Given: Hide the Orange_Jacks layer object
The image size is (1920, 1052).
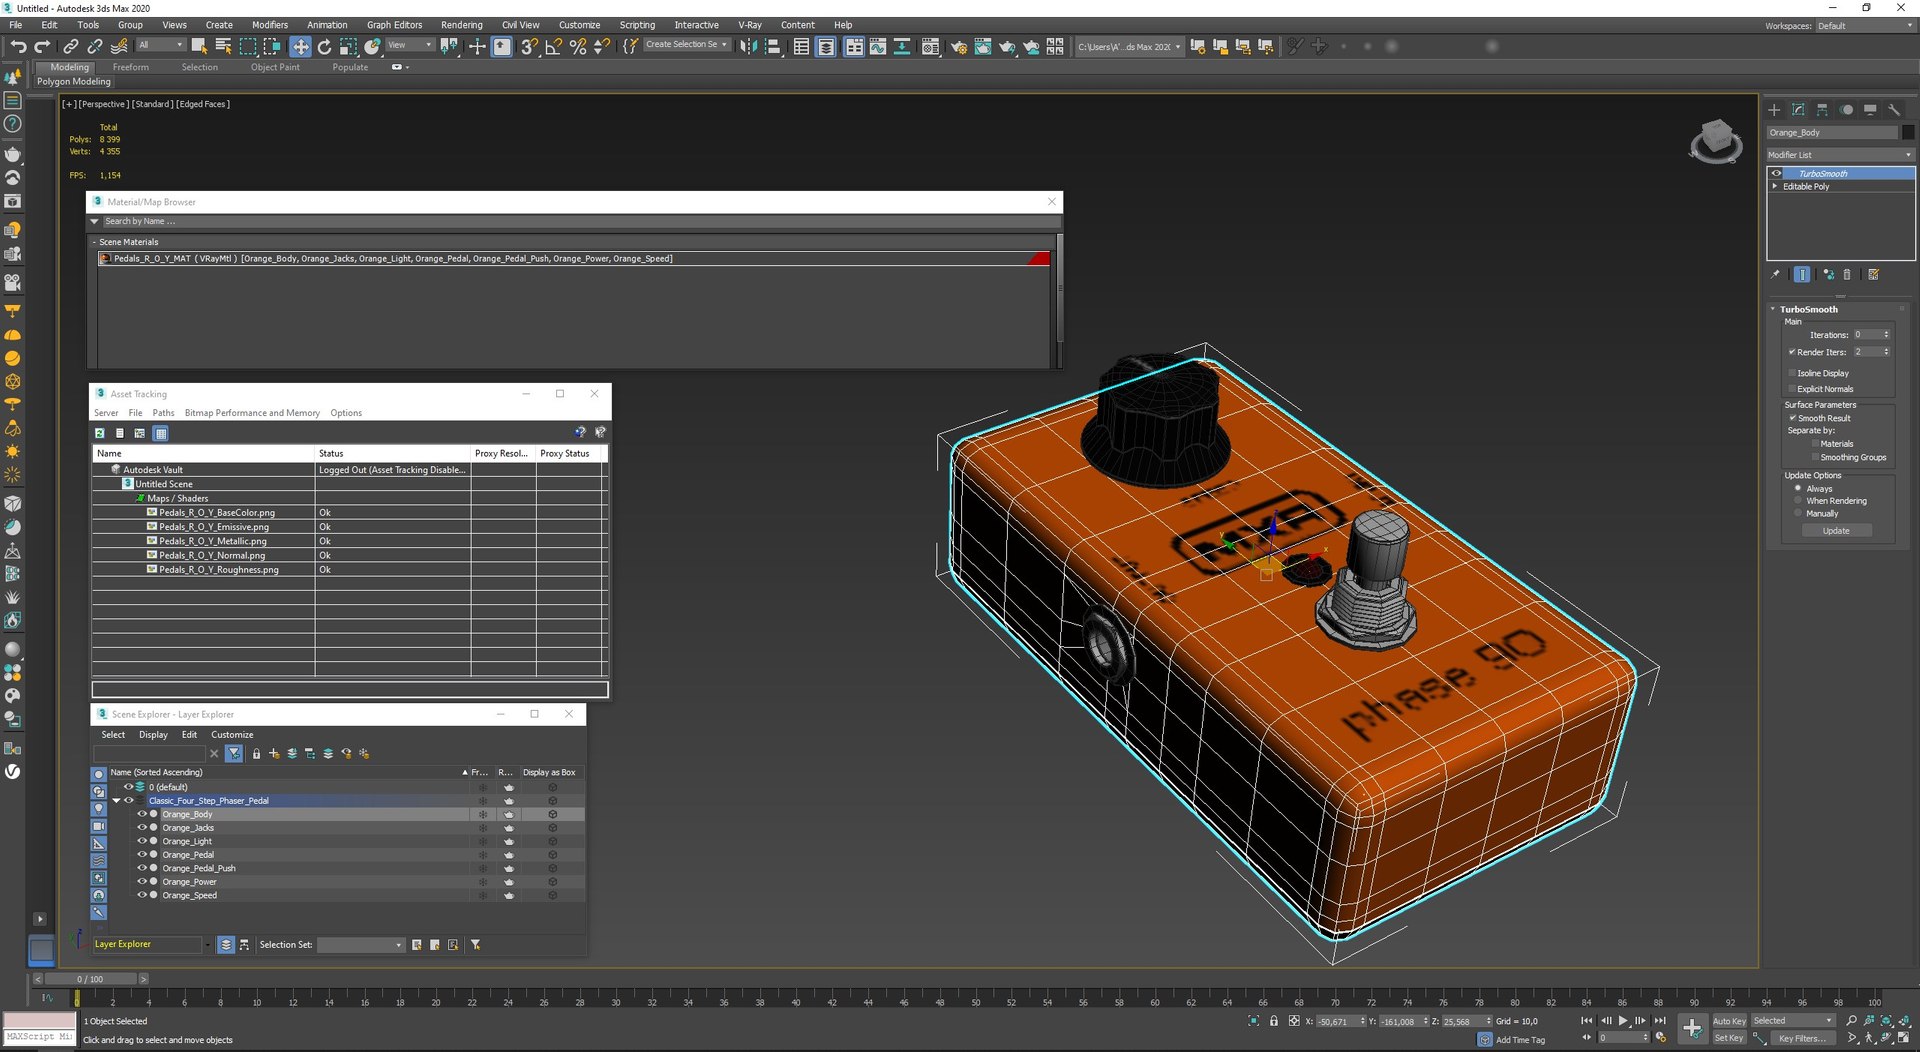Looking at the screenshot, I should (142, 828).
